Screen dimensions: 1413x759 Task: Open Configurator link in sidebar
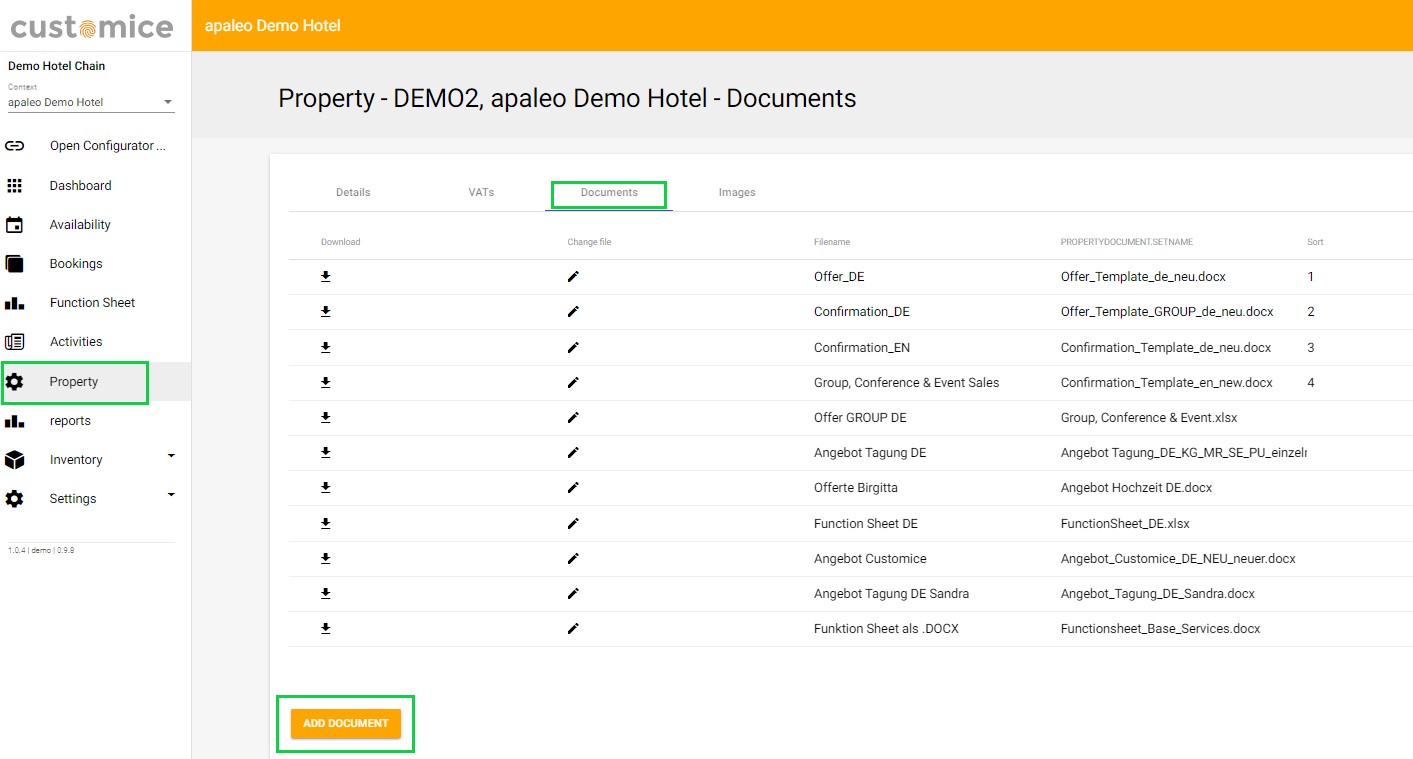pos(108,146)
